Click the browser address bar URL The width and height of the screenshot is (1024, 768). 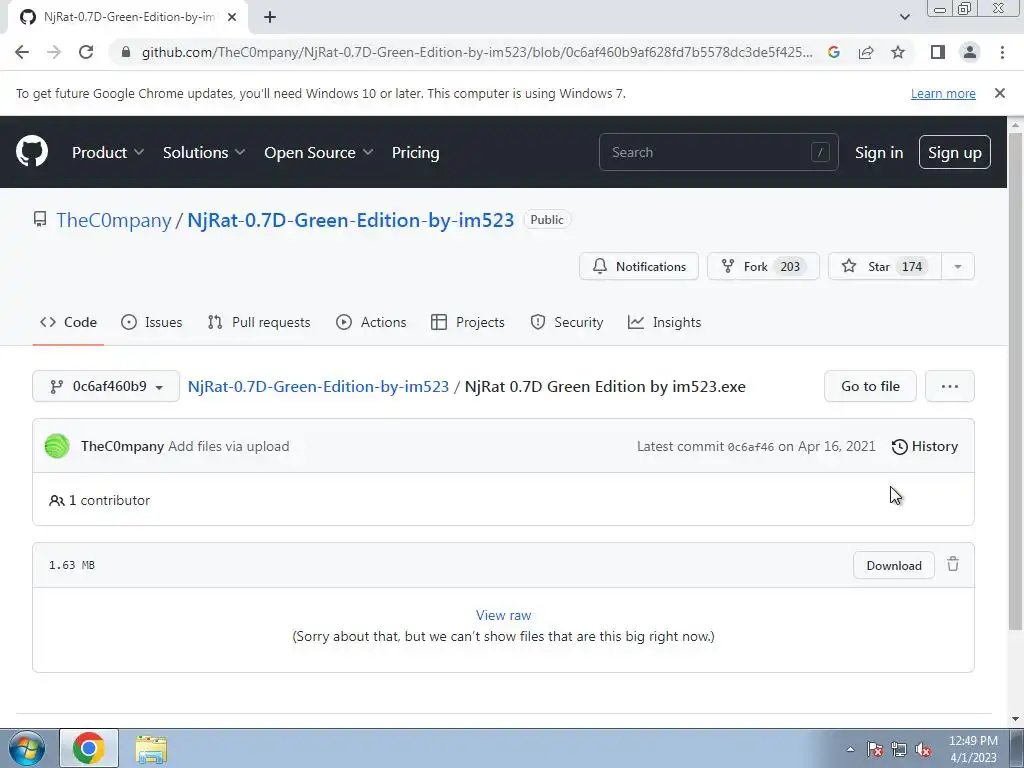pyautogui.click(x=477, y=52)
